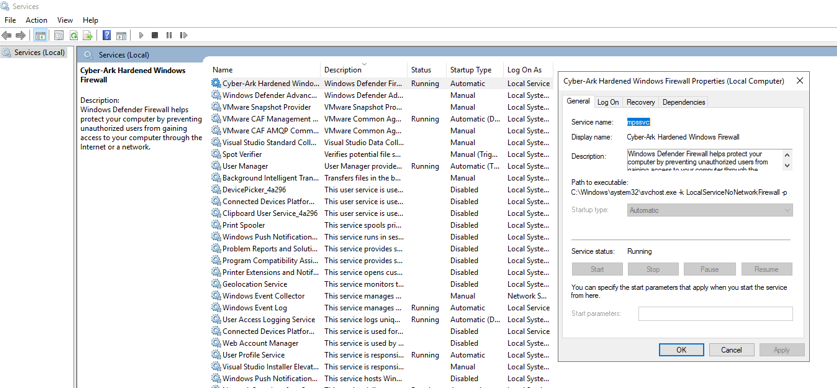Screen dimensions: 837x391
Task: Select the General tab in the Properties dialog
Action: click(x=578, y=101)
